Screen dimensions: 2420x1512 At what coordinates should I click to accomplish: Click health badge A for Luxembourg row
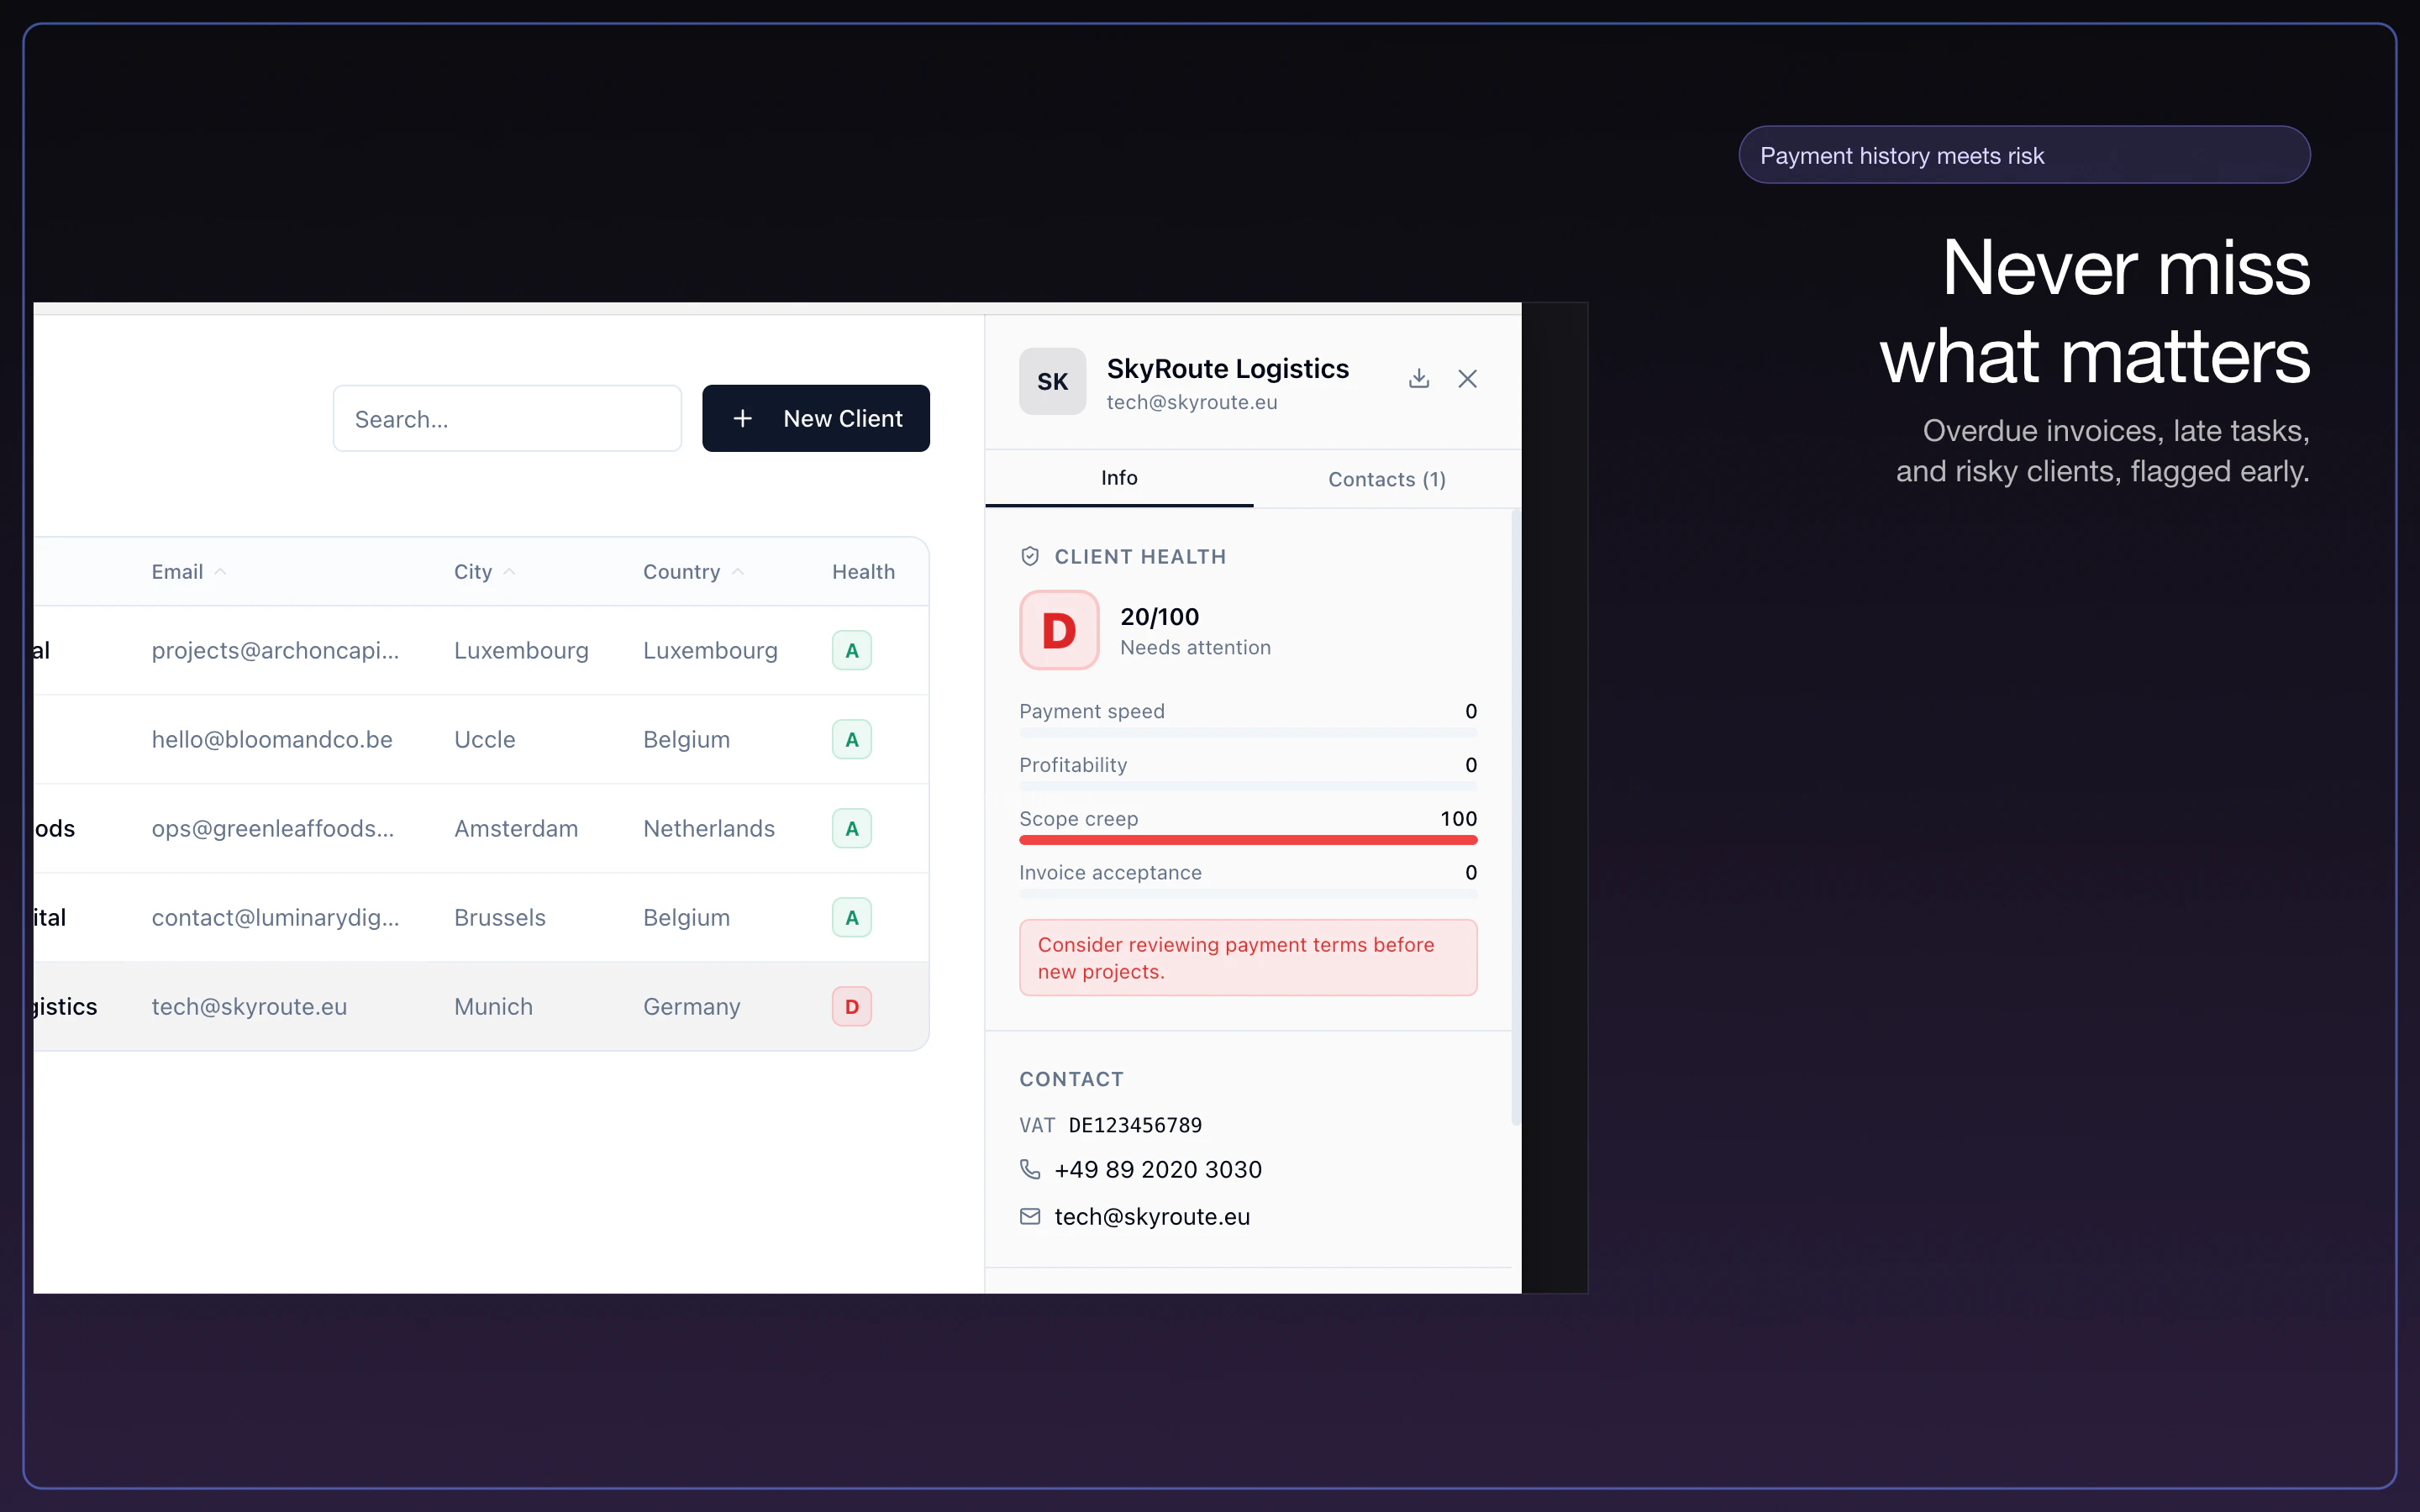(852, 650)
